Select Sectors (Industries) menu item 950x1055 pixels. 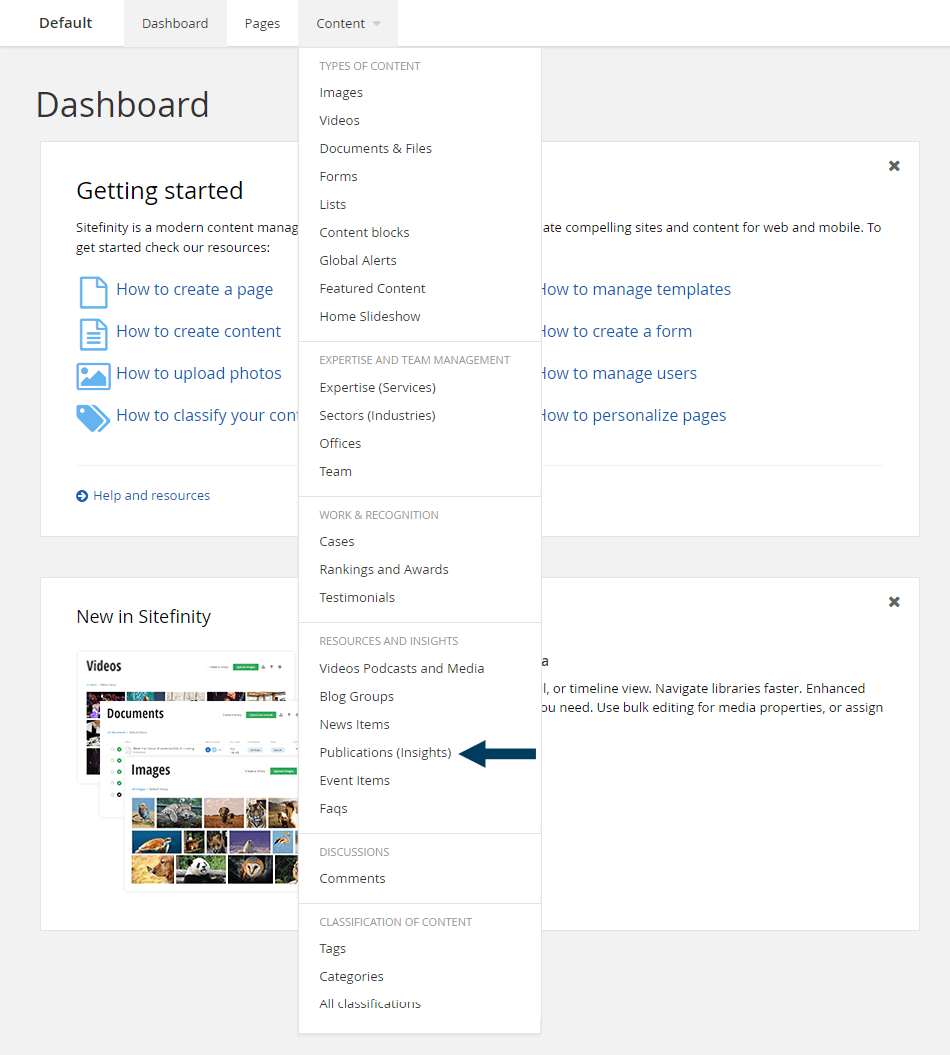pyautogui.click(x=377, y=416)
